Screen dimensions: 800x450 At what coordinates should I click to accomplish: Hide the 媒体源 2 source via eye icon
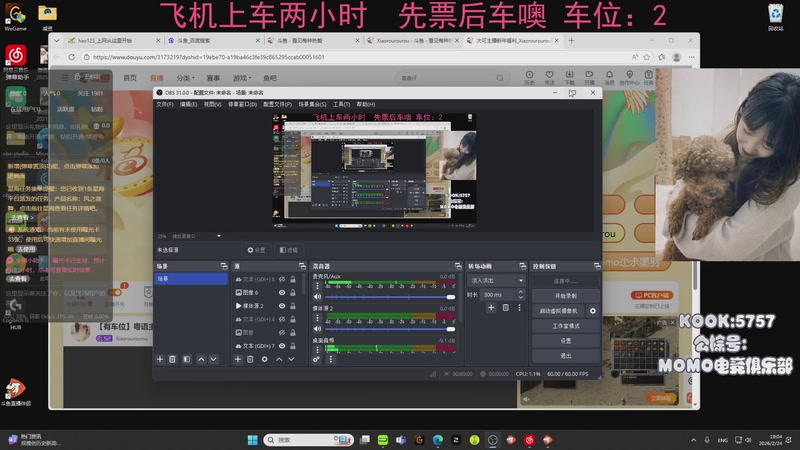click(x=282, y=306)
